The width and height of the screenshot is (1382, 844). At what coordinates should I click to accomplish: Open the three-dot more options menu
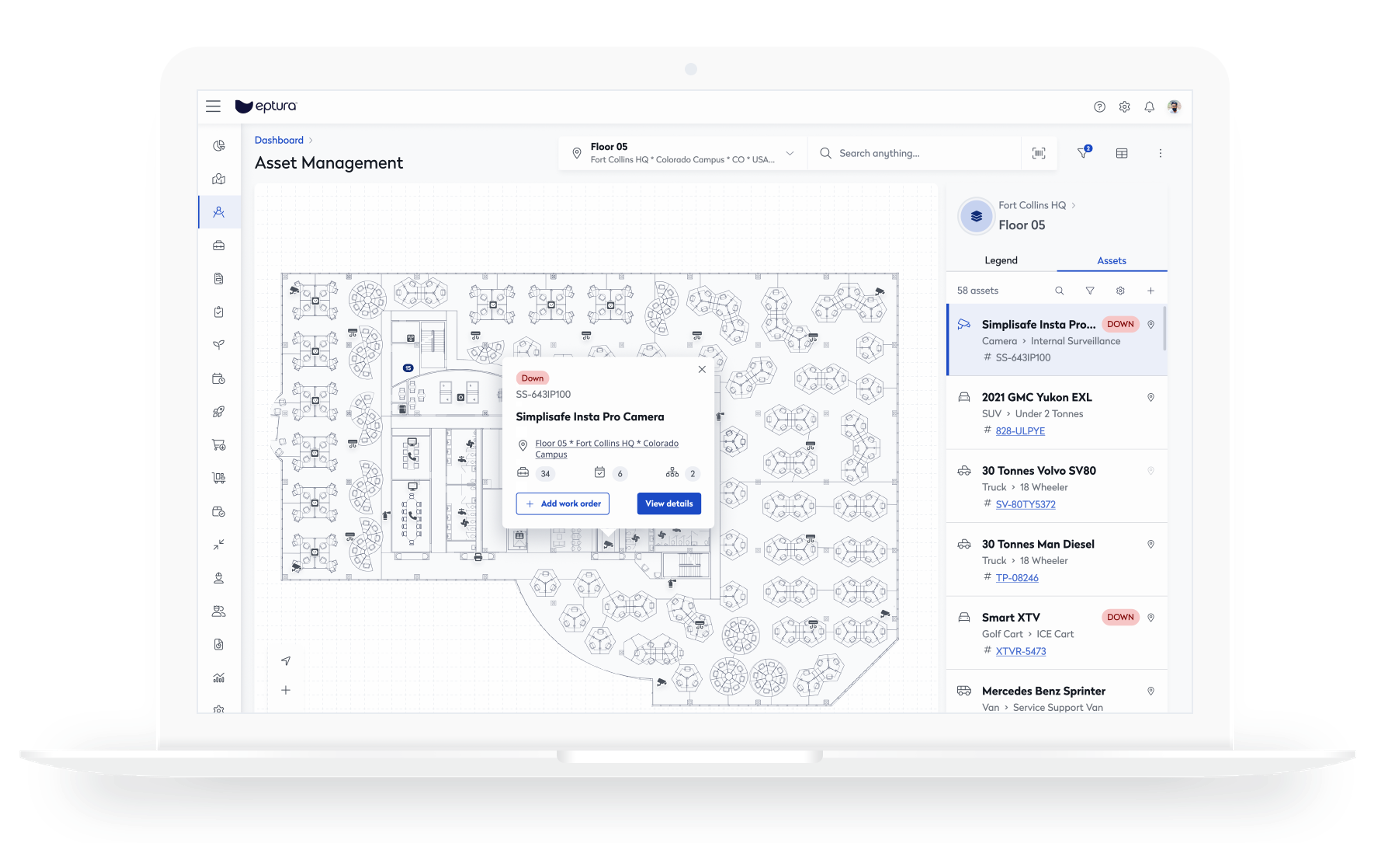coord(1161,153)
